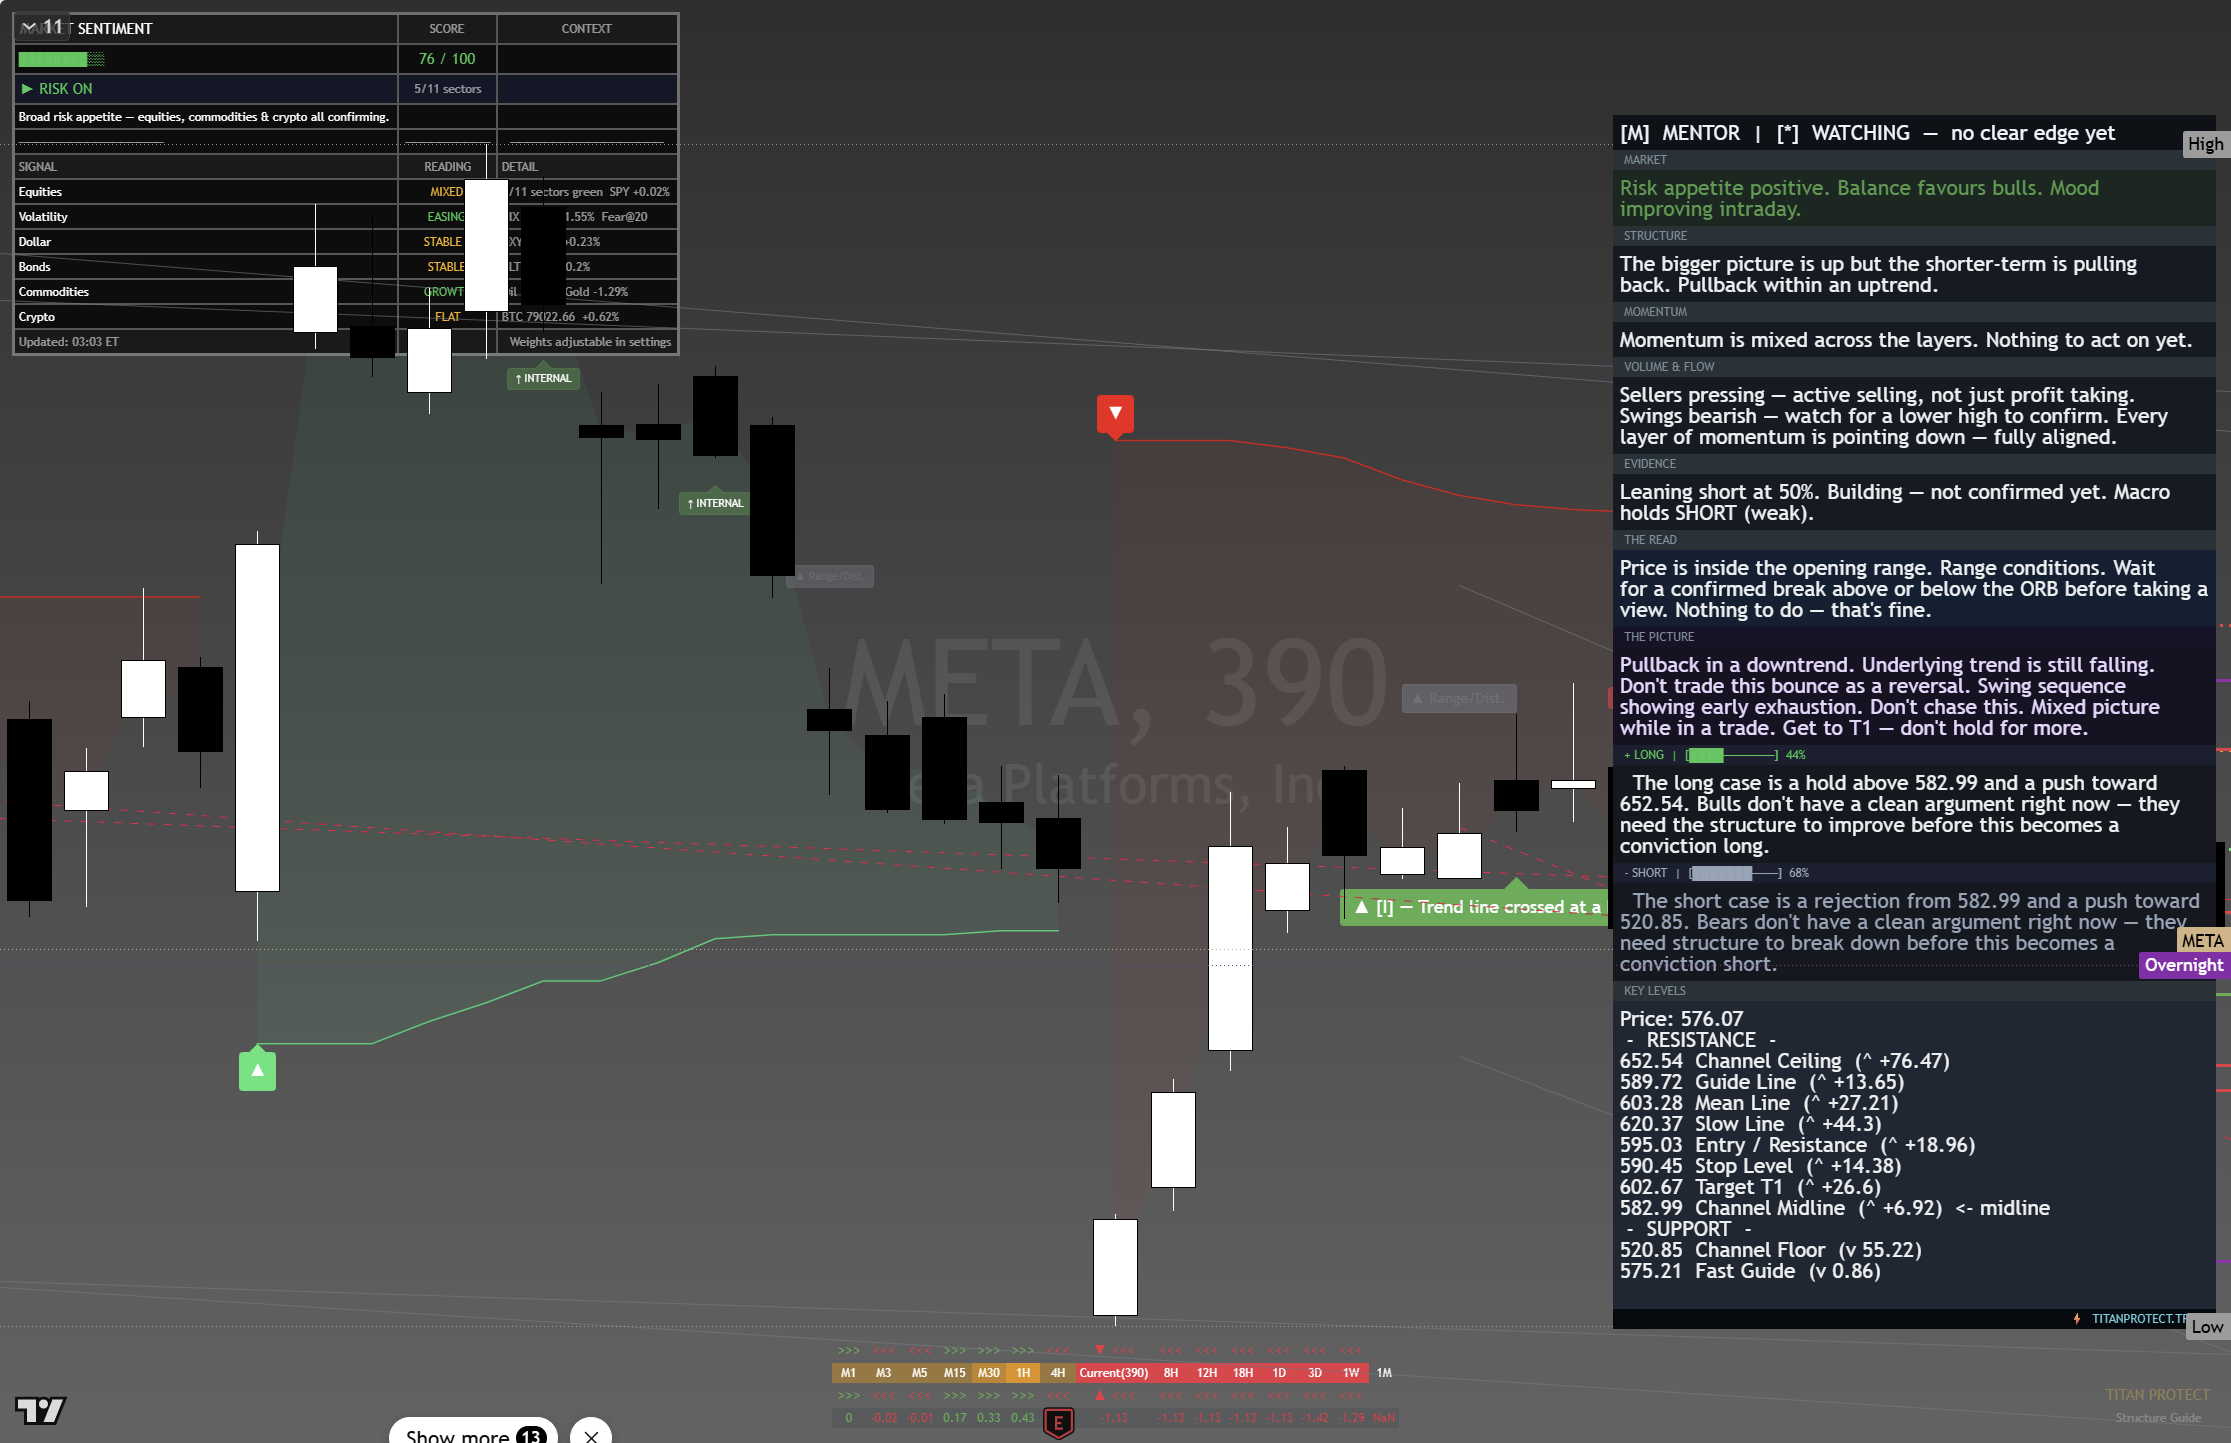Viewport: 2231px width, 1443px height.
Task: Click the 575.21 Fast Guide support
Action: pyautogui.click(x=1750, y=1271)
